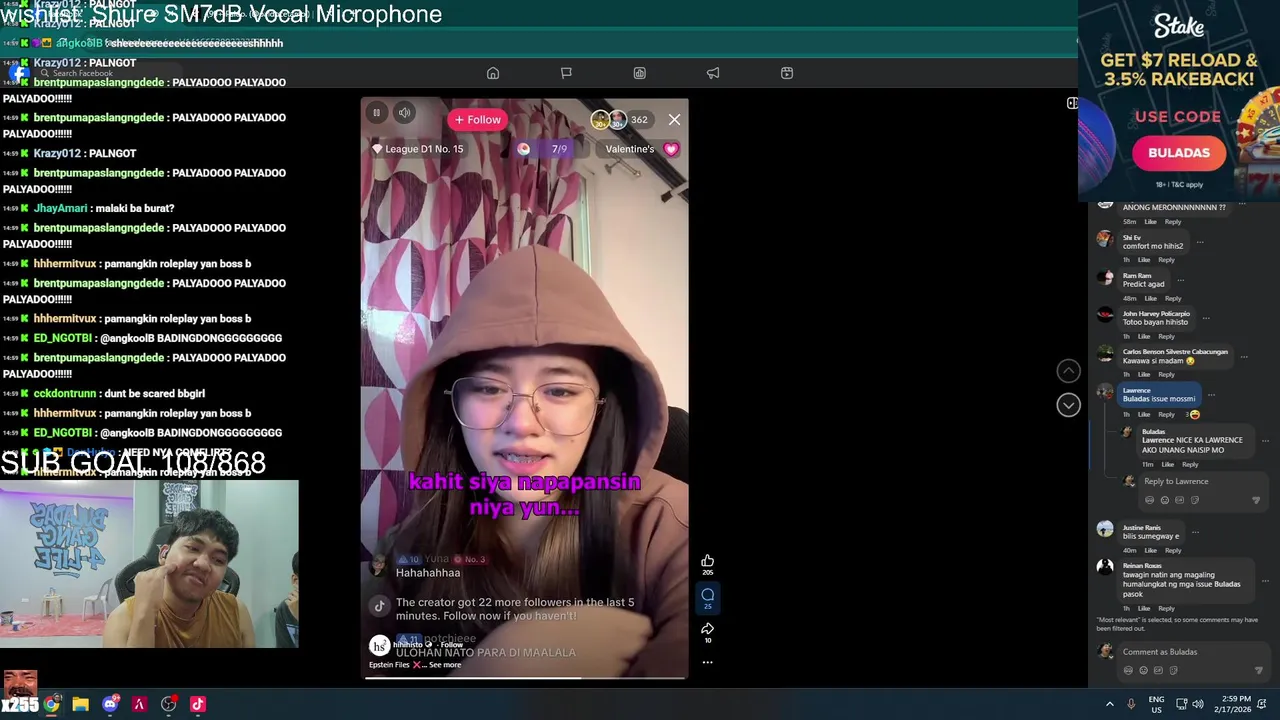
Task: Open the Valentine's event badge
Action: pyautogui.click(x=641, y=149)
